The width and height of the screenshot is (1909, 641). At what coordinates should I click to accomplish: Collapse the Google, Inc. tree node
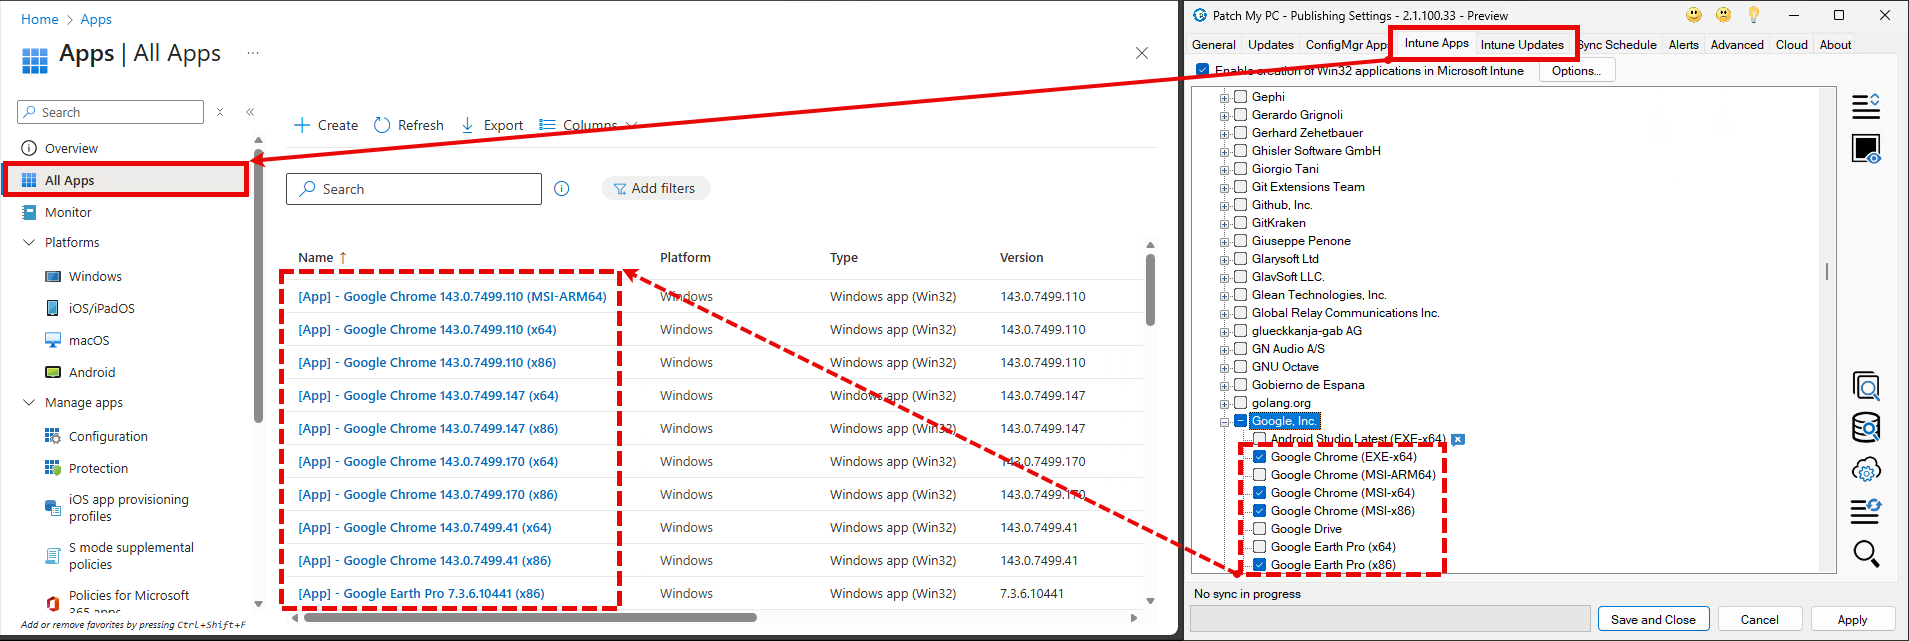pos(1224,422)
